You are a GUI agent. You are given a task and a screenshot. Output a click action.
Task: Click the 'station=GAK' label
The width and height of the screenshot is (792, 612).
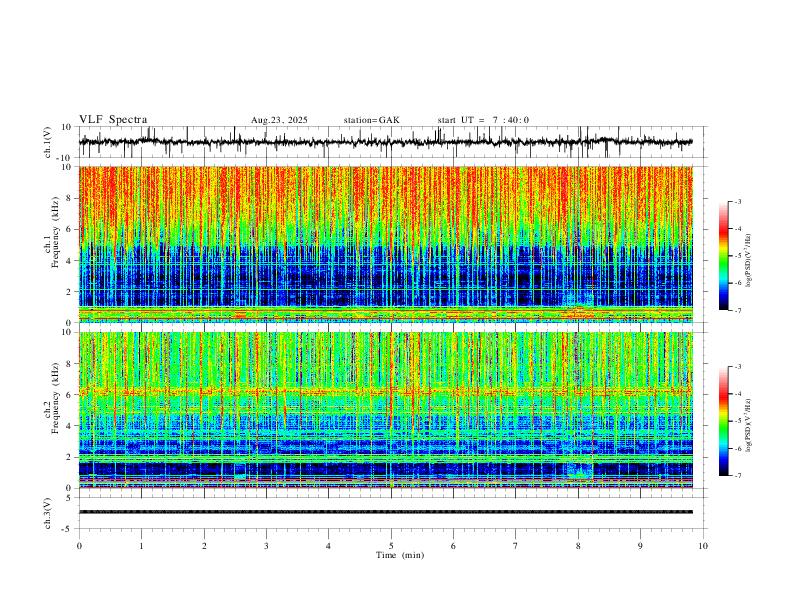(371, 120)
